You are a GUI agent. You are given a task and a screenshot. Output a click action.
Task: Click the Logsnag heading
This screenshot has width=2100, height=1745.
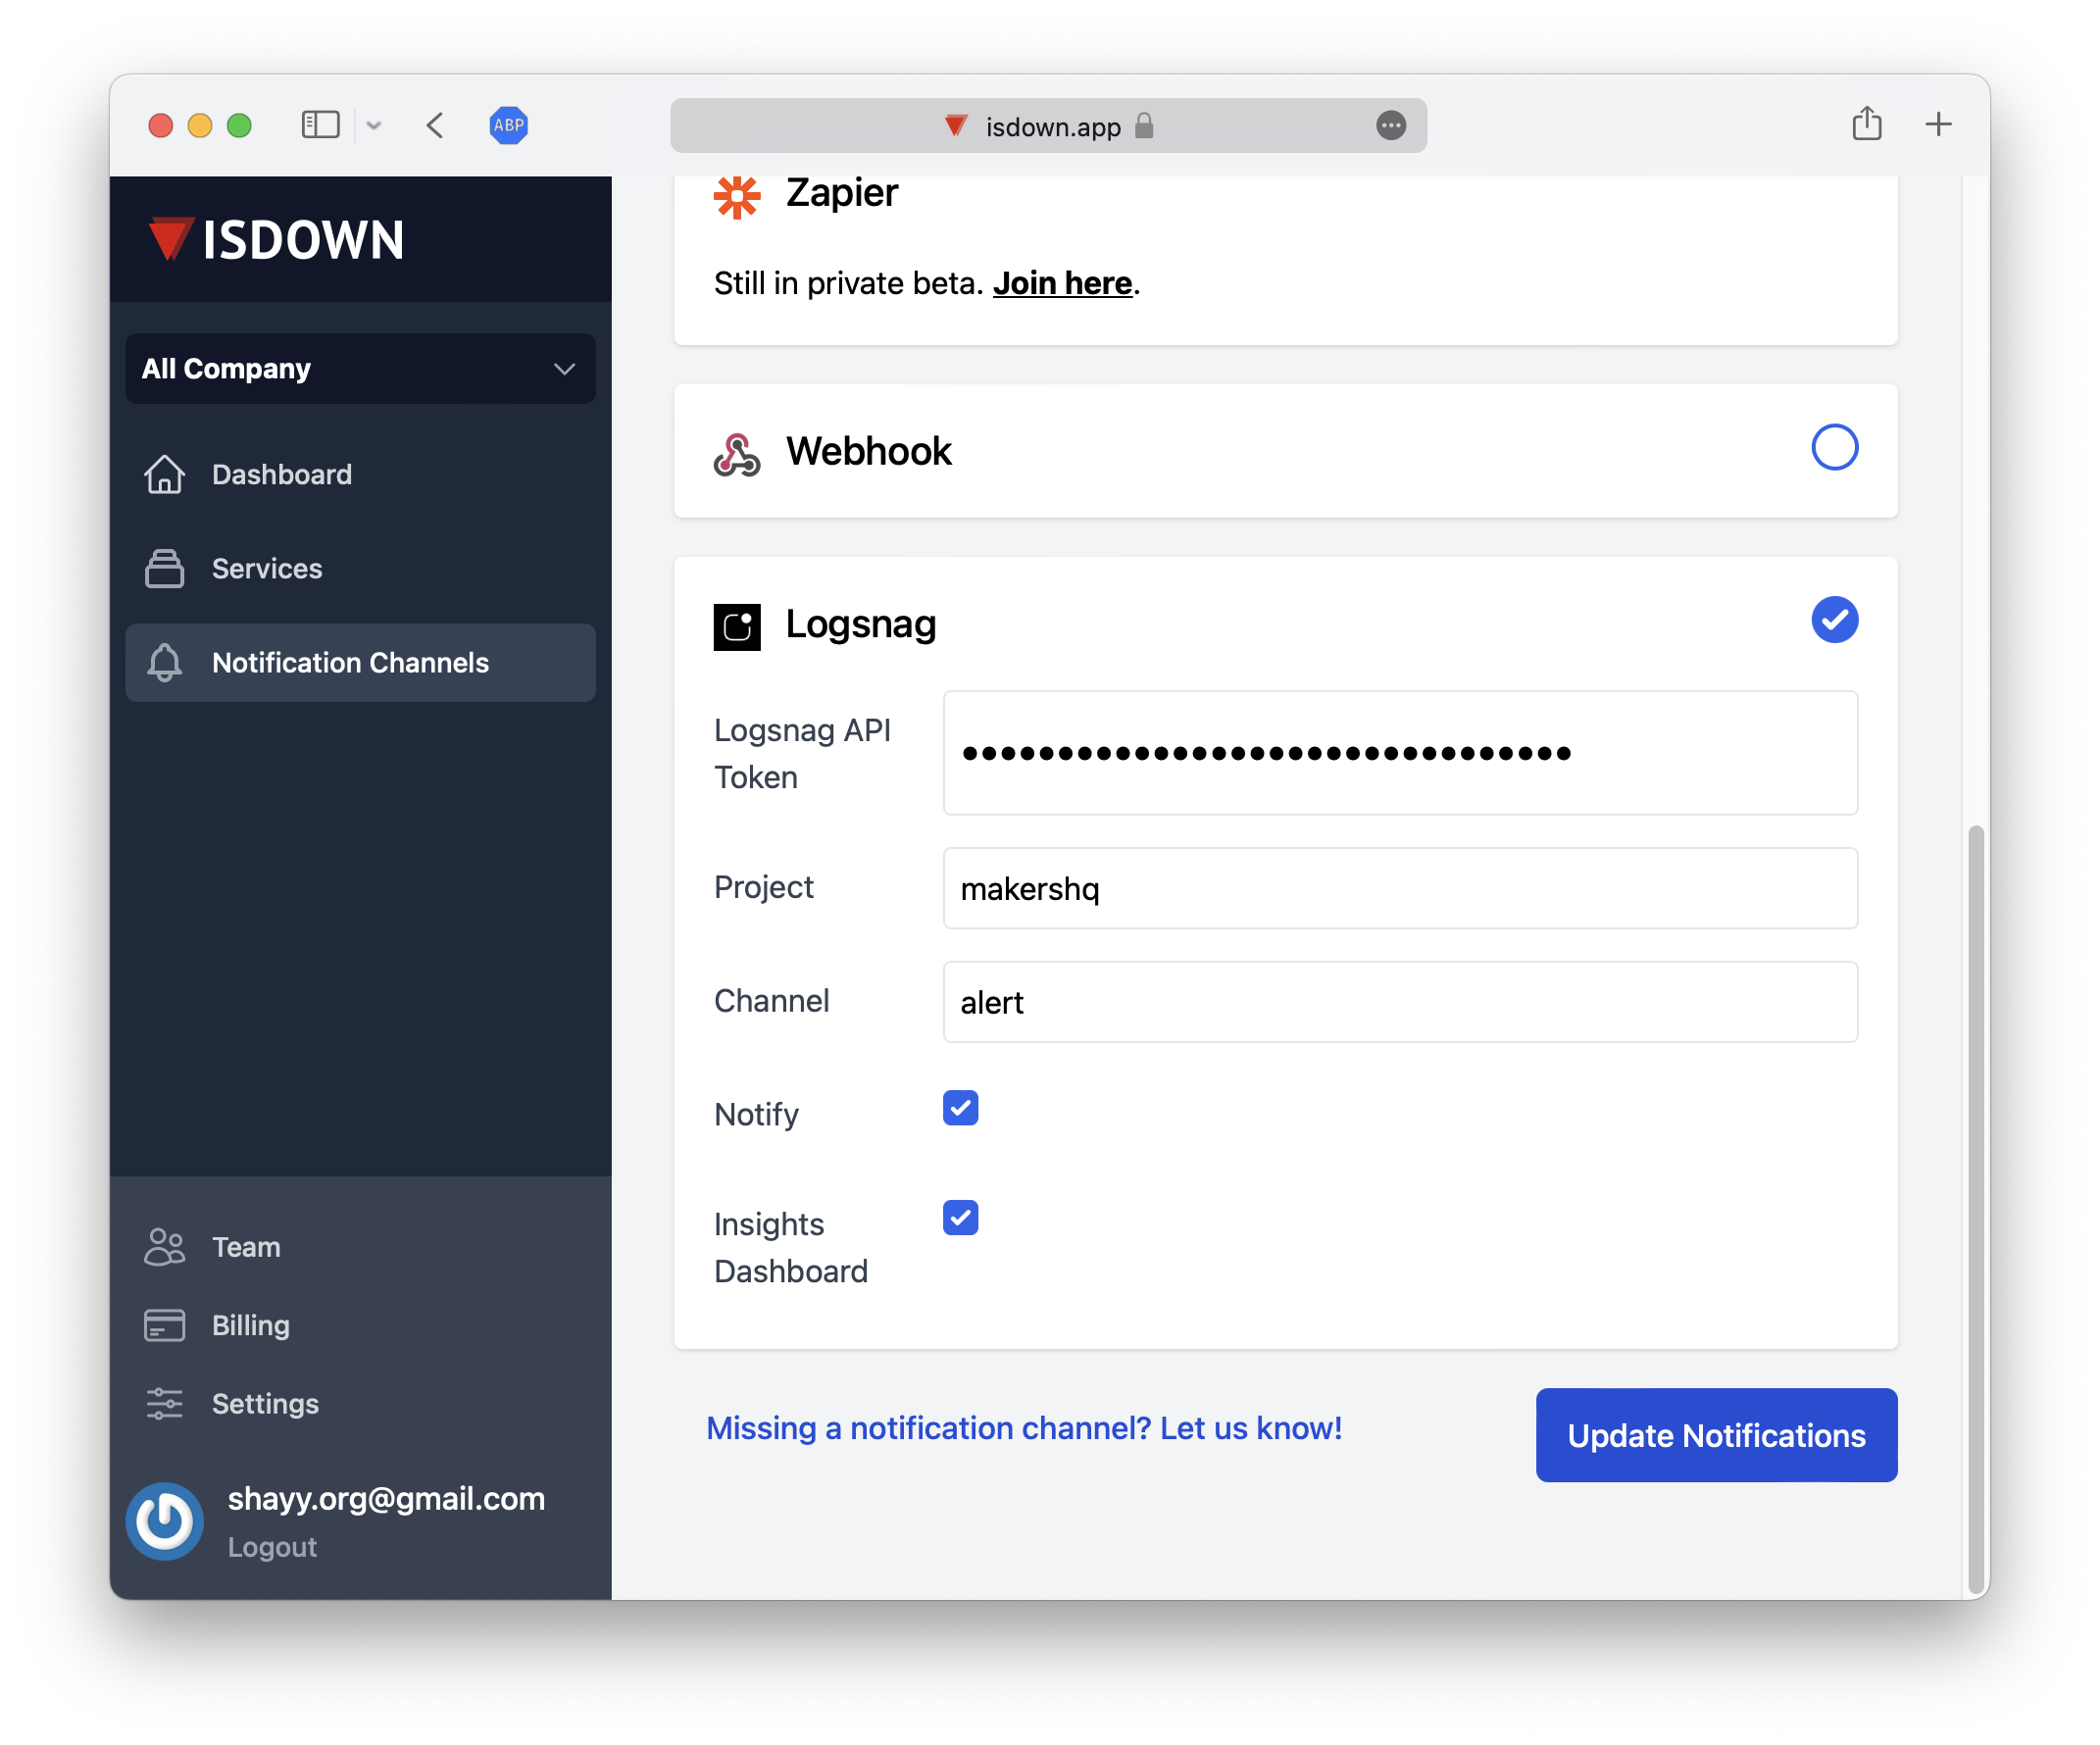coord(861,624)
